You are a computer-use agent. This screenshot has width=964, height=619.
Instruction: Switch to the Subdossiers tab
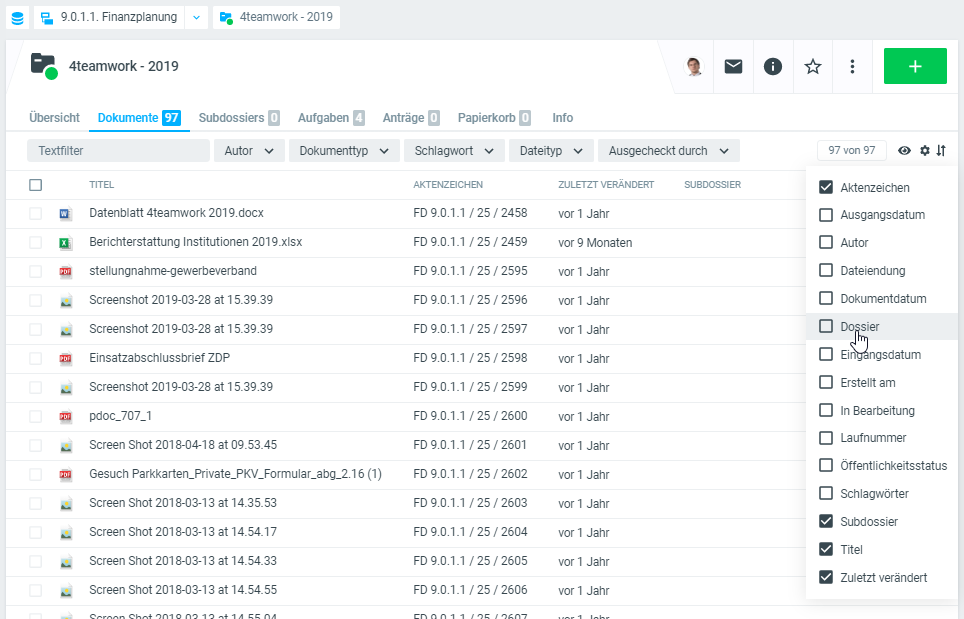(238, 118)
